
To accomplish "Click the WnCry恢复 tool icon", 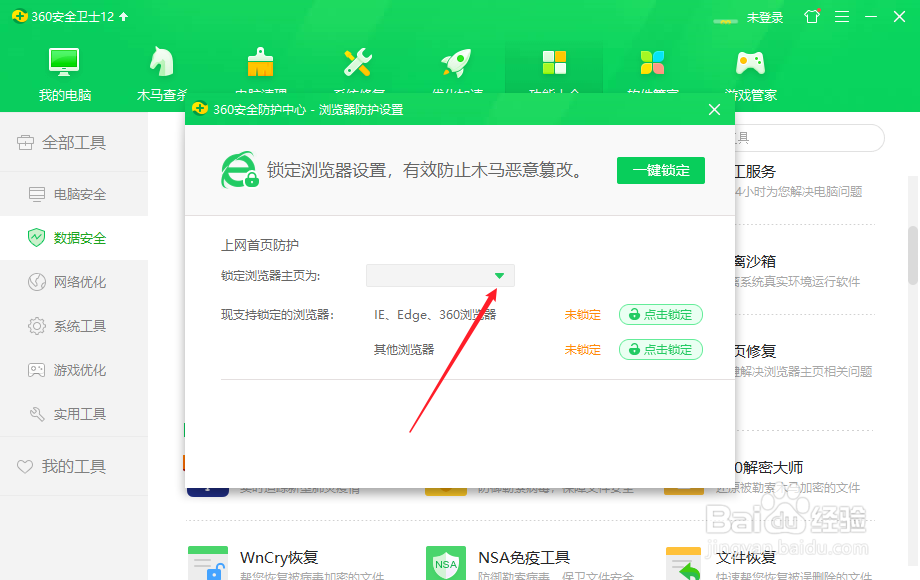I will [x=208, y=563].
